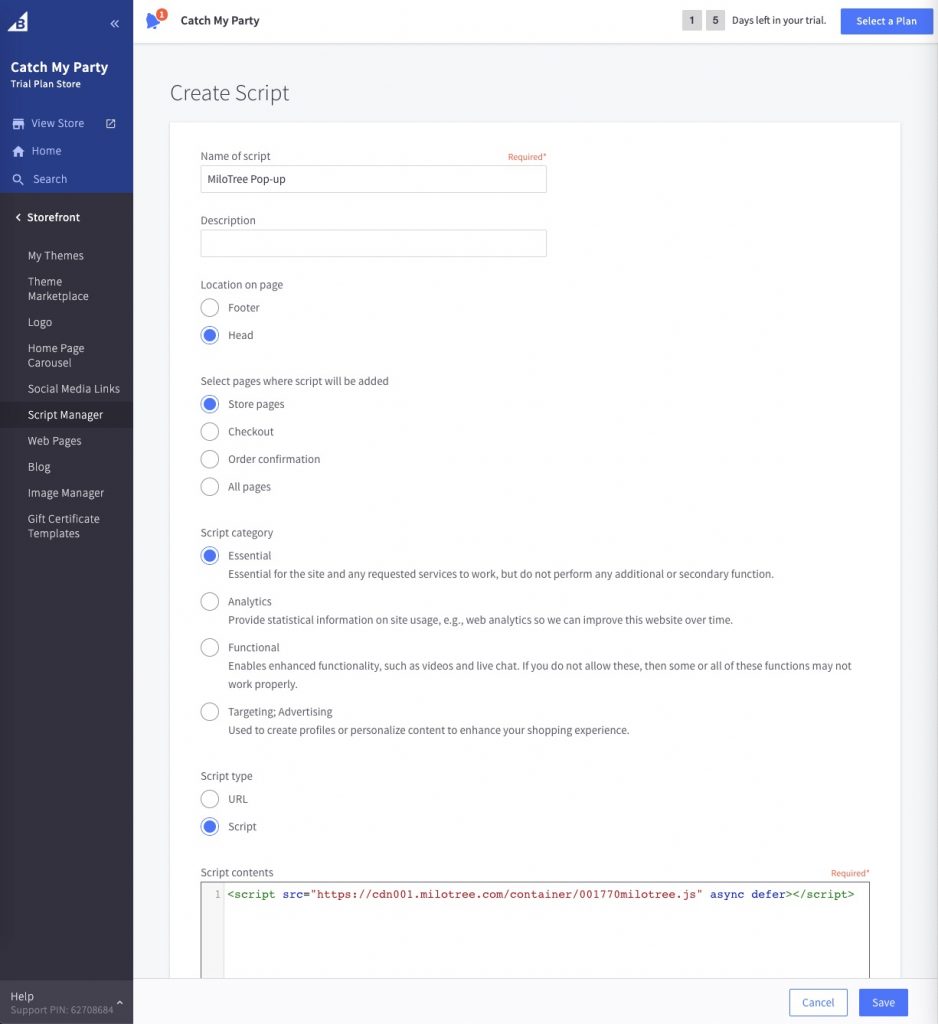Save the MiloTree Pop-up script
938x1024 pixels.
[882, 1002]
